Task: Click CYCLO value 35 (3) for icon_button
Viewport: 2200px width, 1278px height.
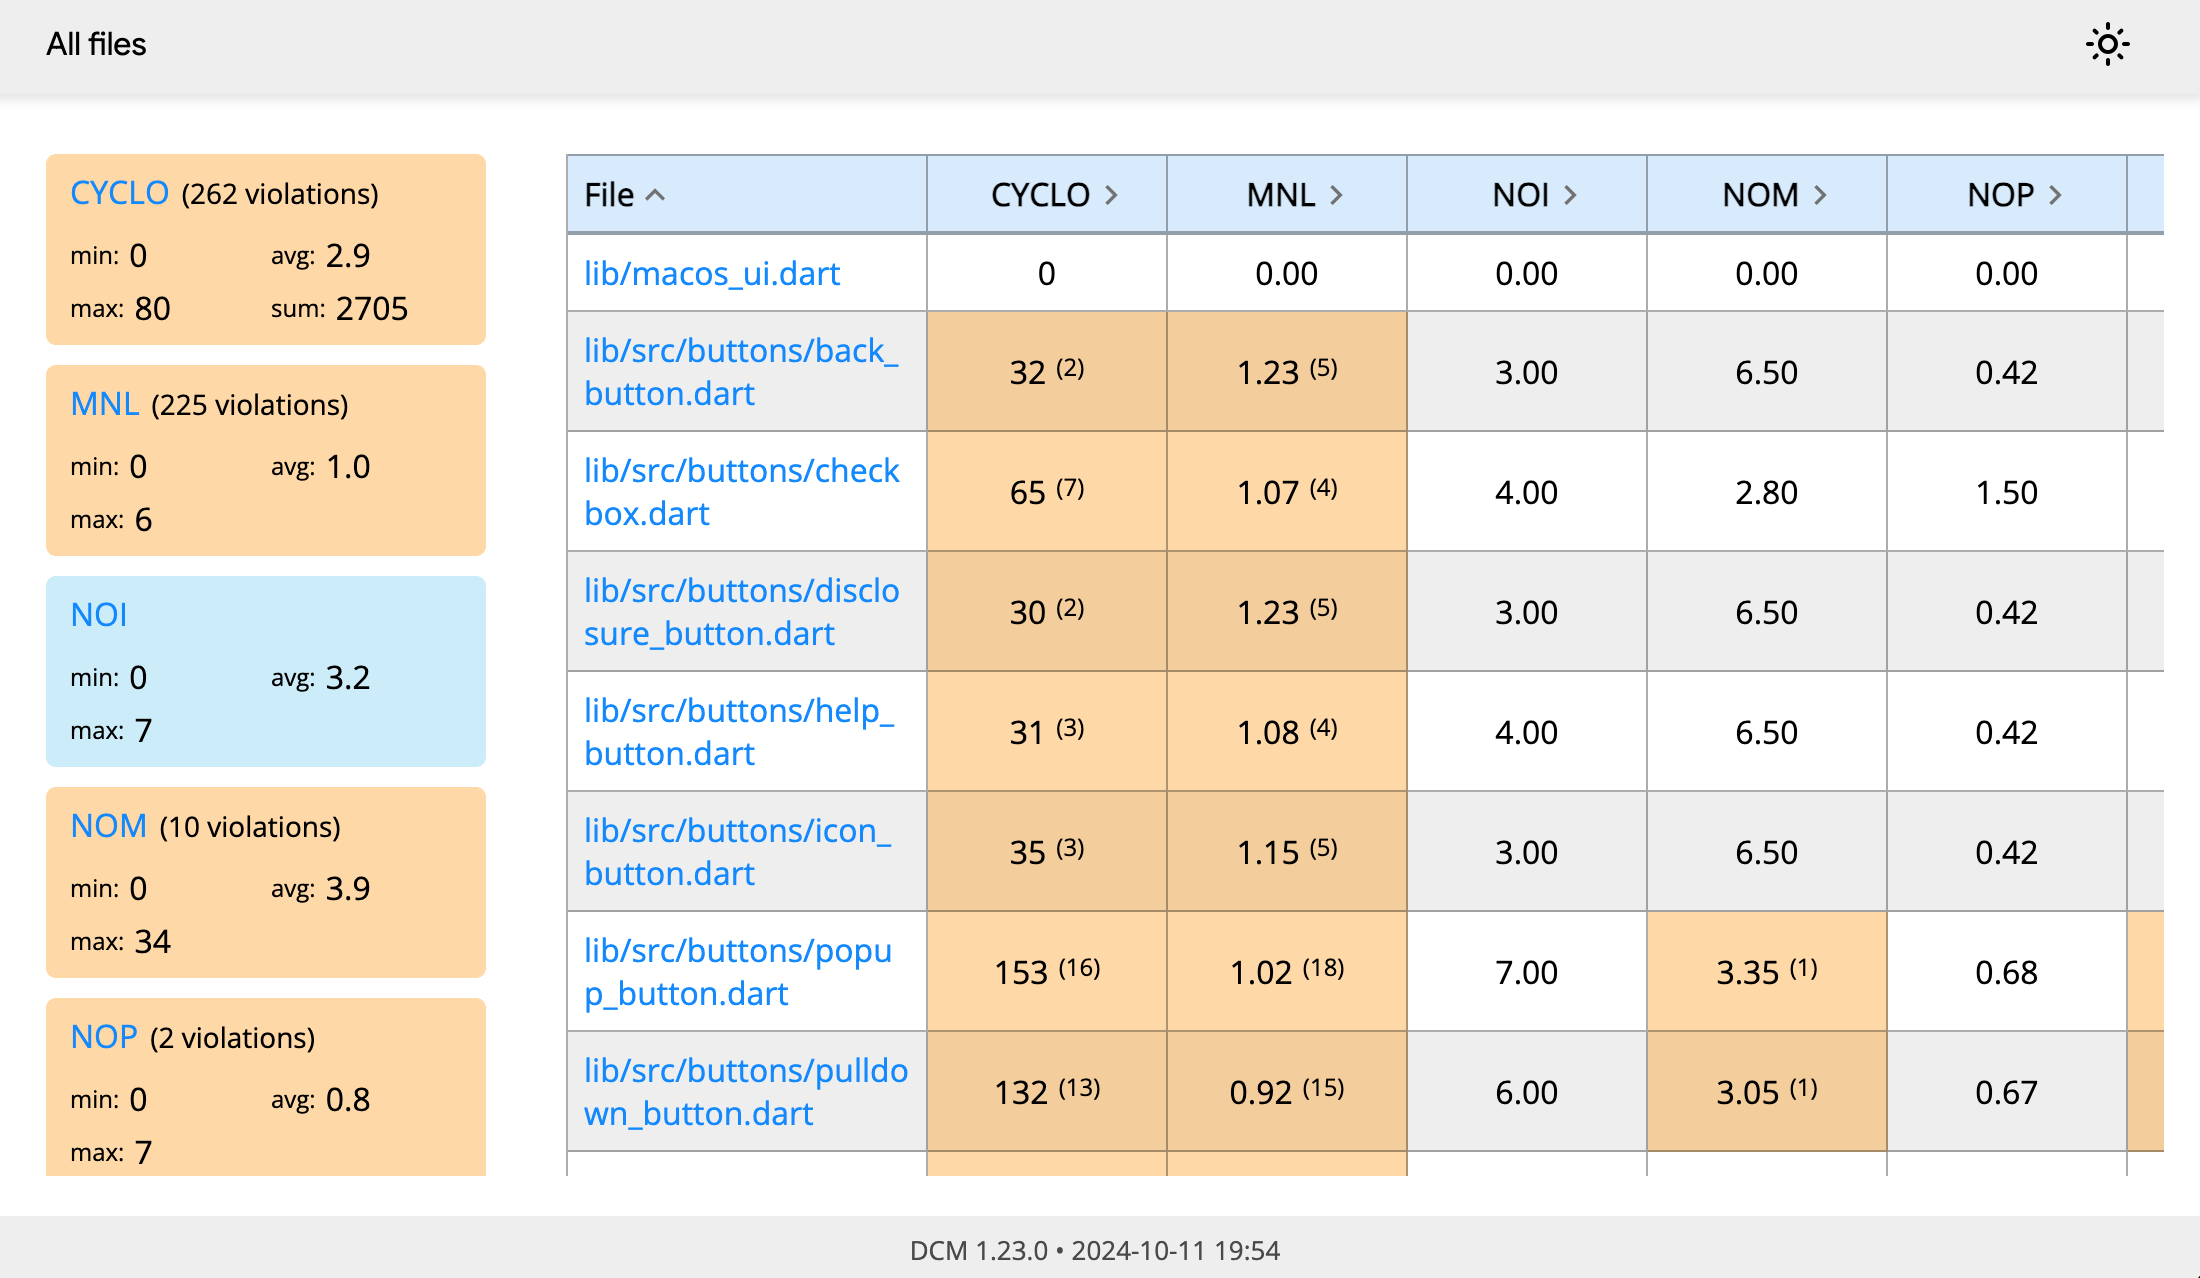Action: [1047, 851]
